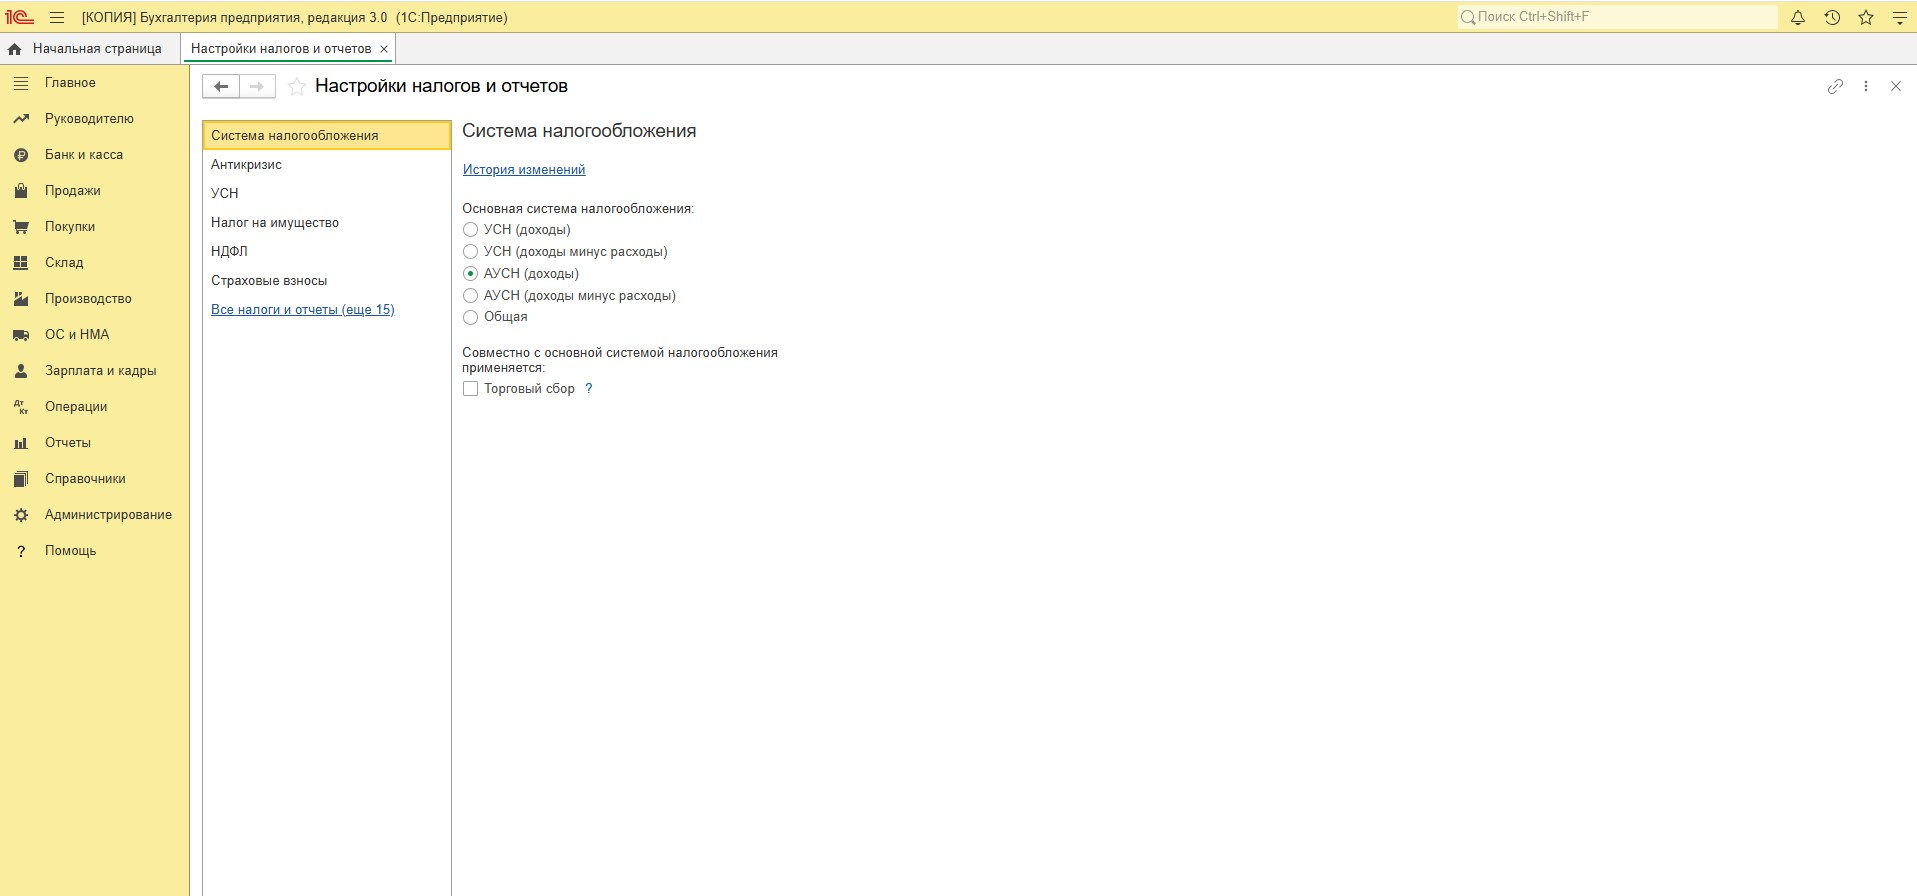Close the form with the X icon
This screenshot has width=1917, height=896.
[x=1896, y=86]
